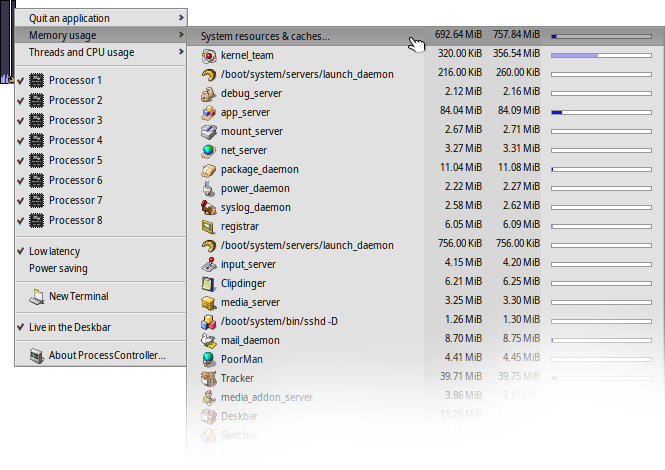Choose Power saving mode
Image resolution: width=665 pixels, height=470 pixels.
(101, 269)
